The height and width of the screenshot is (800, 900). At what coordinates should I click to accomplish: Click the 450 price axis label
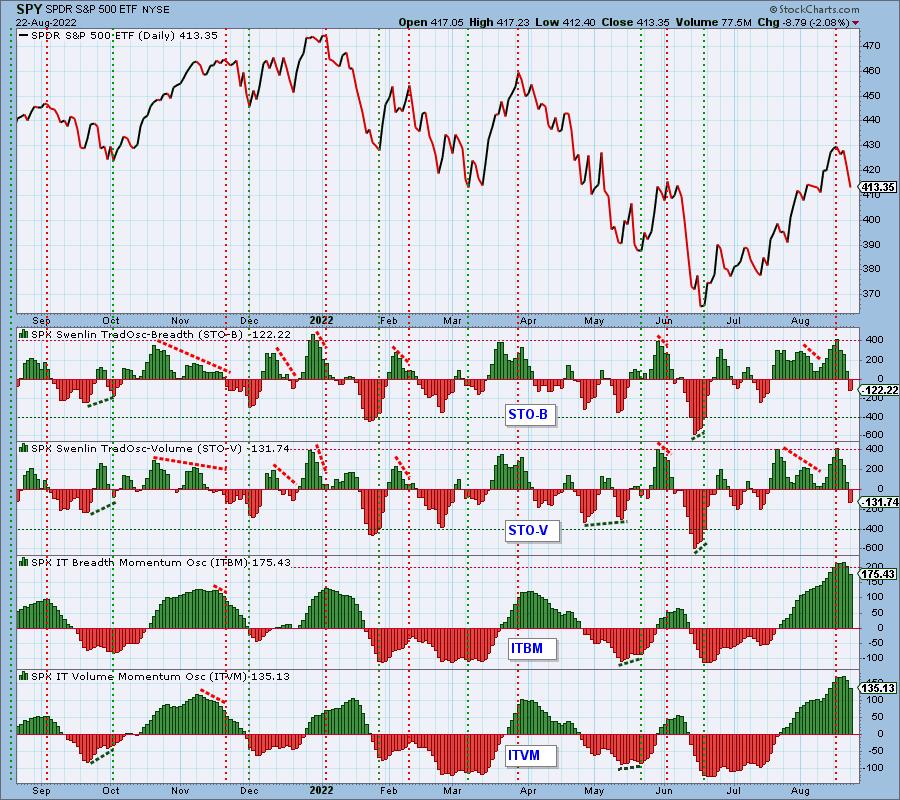871,95
